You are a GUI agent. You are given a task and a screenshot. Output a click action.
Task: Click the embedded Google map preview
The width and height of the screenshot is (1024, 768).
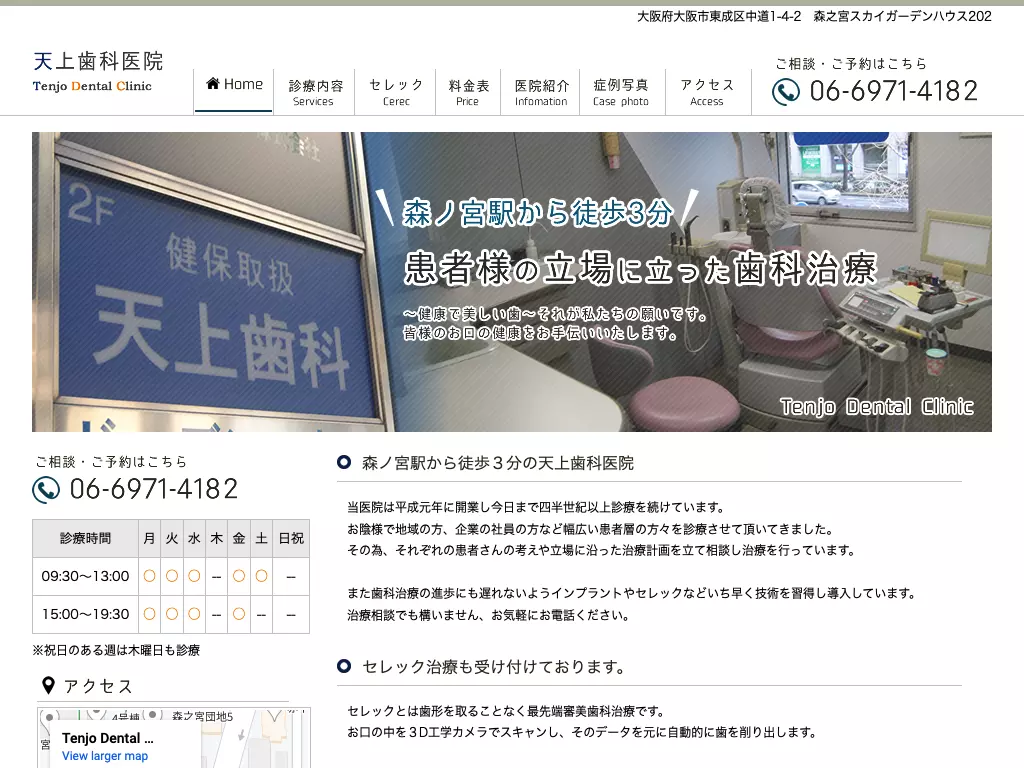pyautogui.click(x=174, y=738)
